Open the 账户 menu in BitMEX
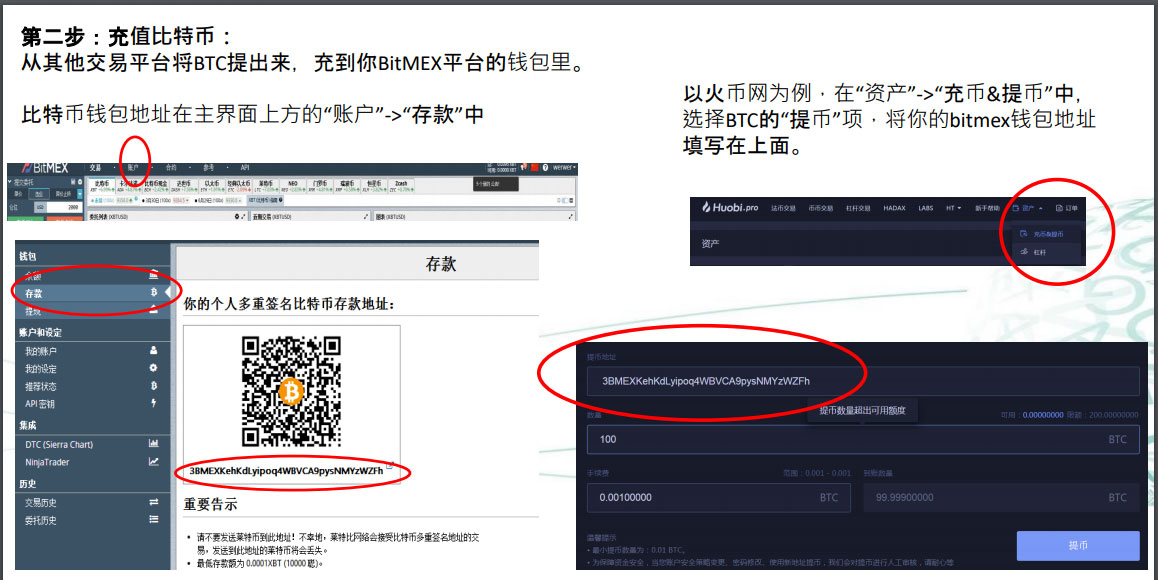This screenshot has width=1158, height=580. 133,168
